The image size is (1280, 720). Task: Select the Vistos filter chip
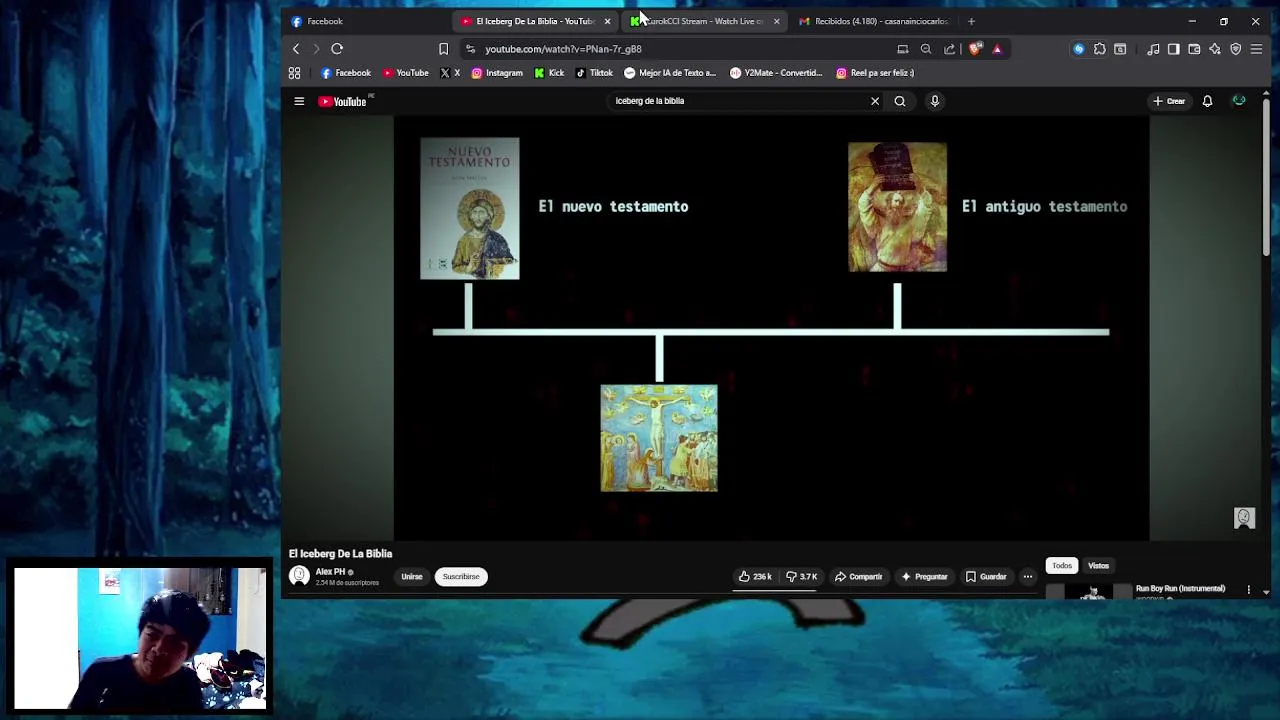tap(1098, 566)
